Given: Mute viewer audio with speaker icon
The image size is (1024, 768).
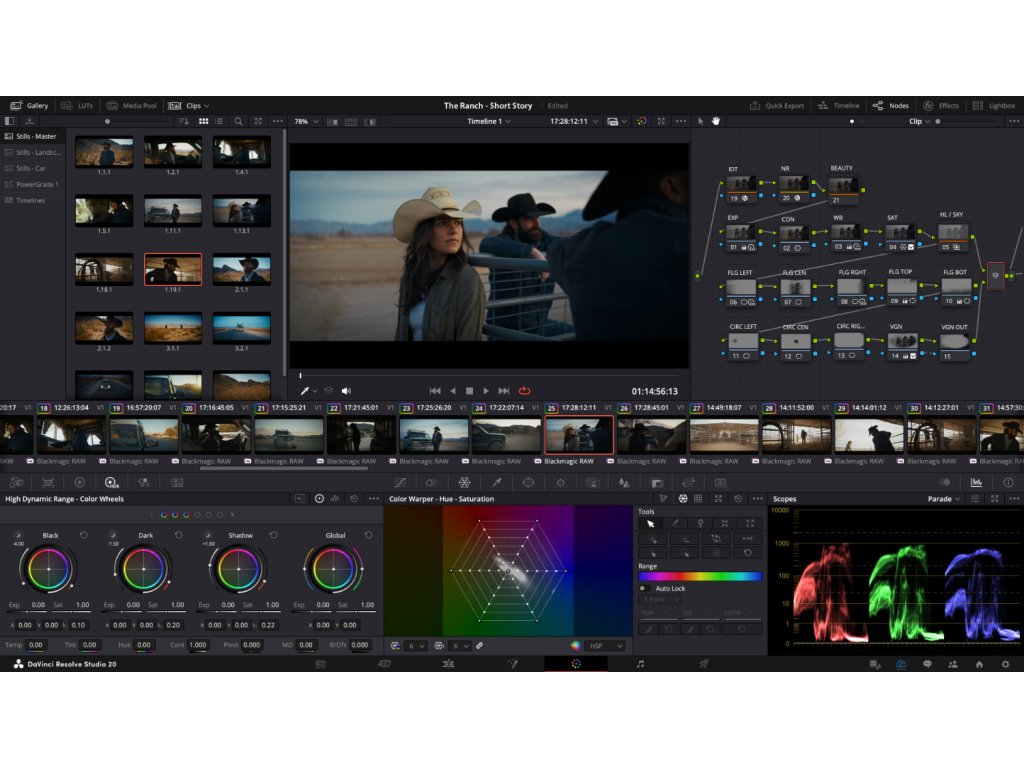Looking at the screenshot, I should [x=346, y=391].
